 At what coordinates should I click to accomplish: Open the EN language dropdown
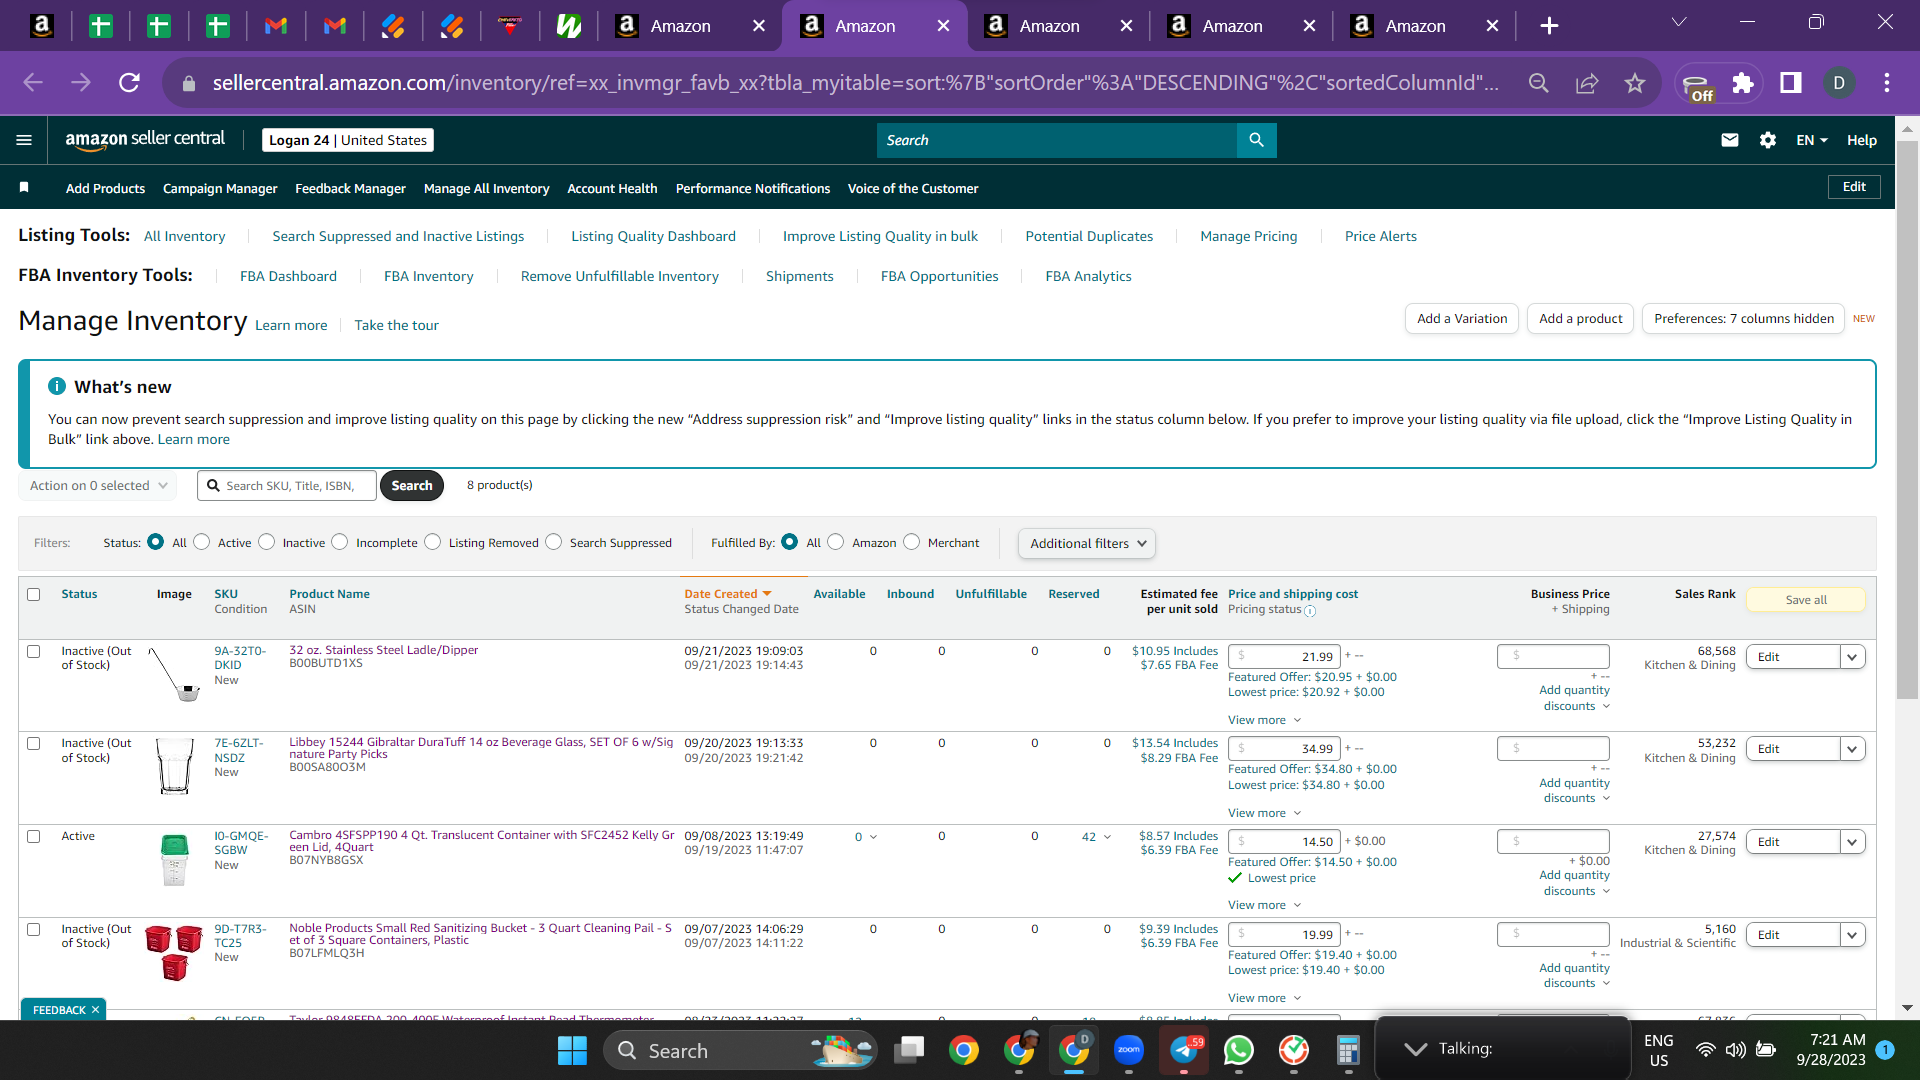coord(1812,140)
